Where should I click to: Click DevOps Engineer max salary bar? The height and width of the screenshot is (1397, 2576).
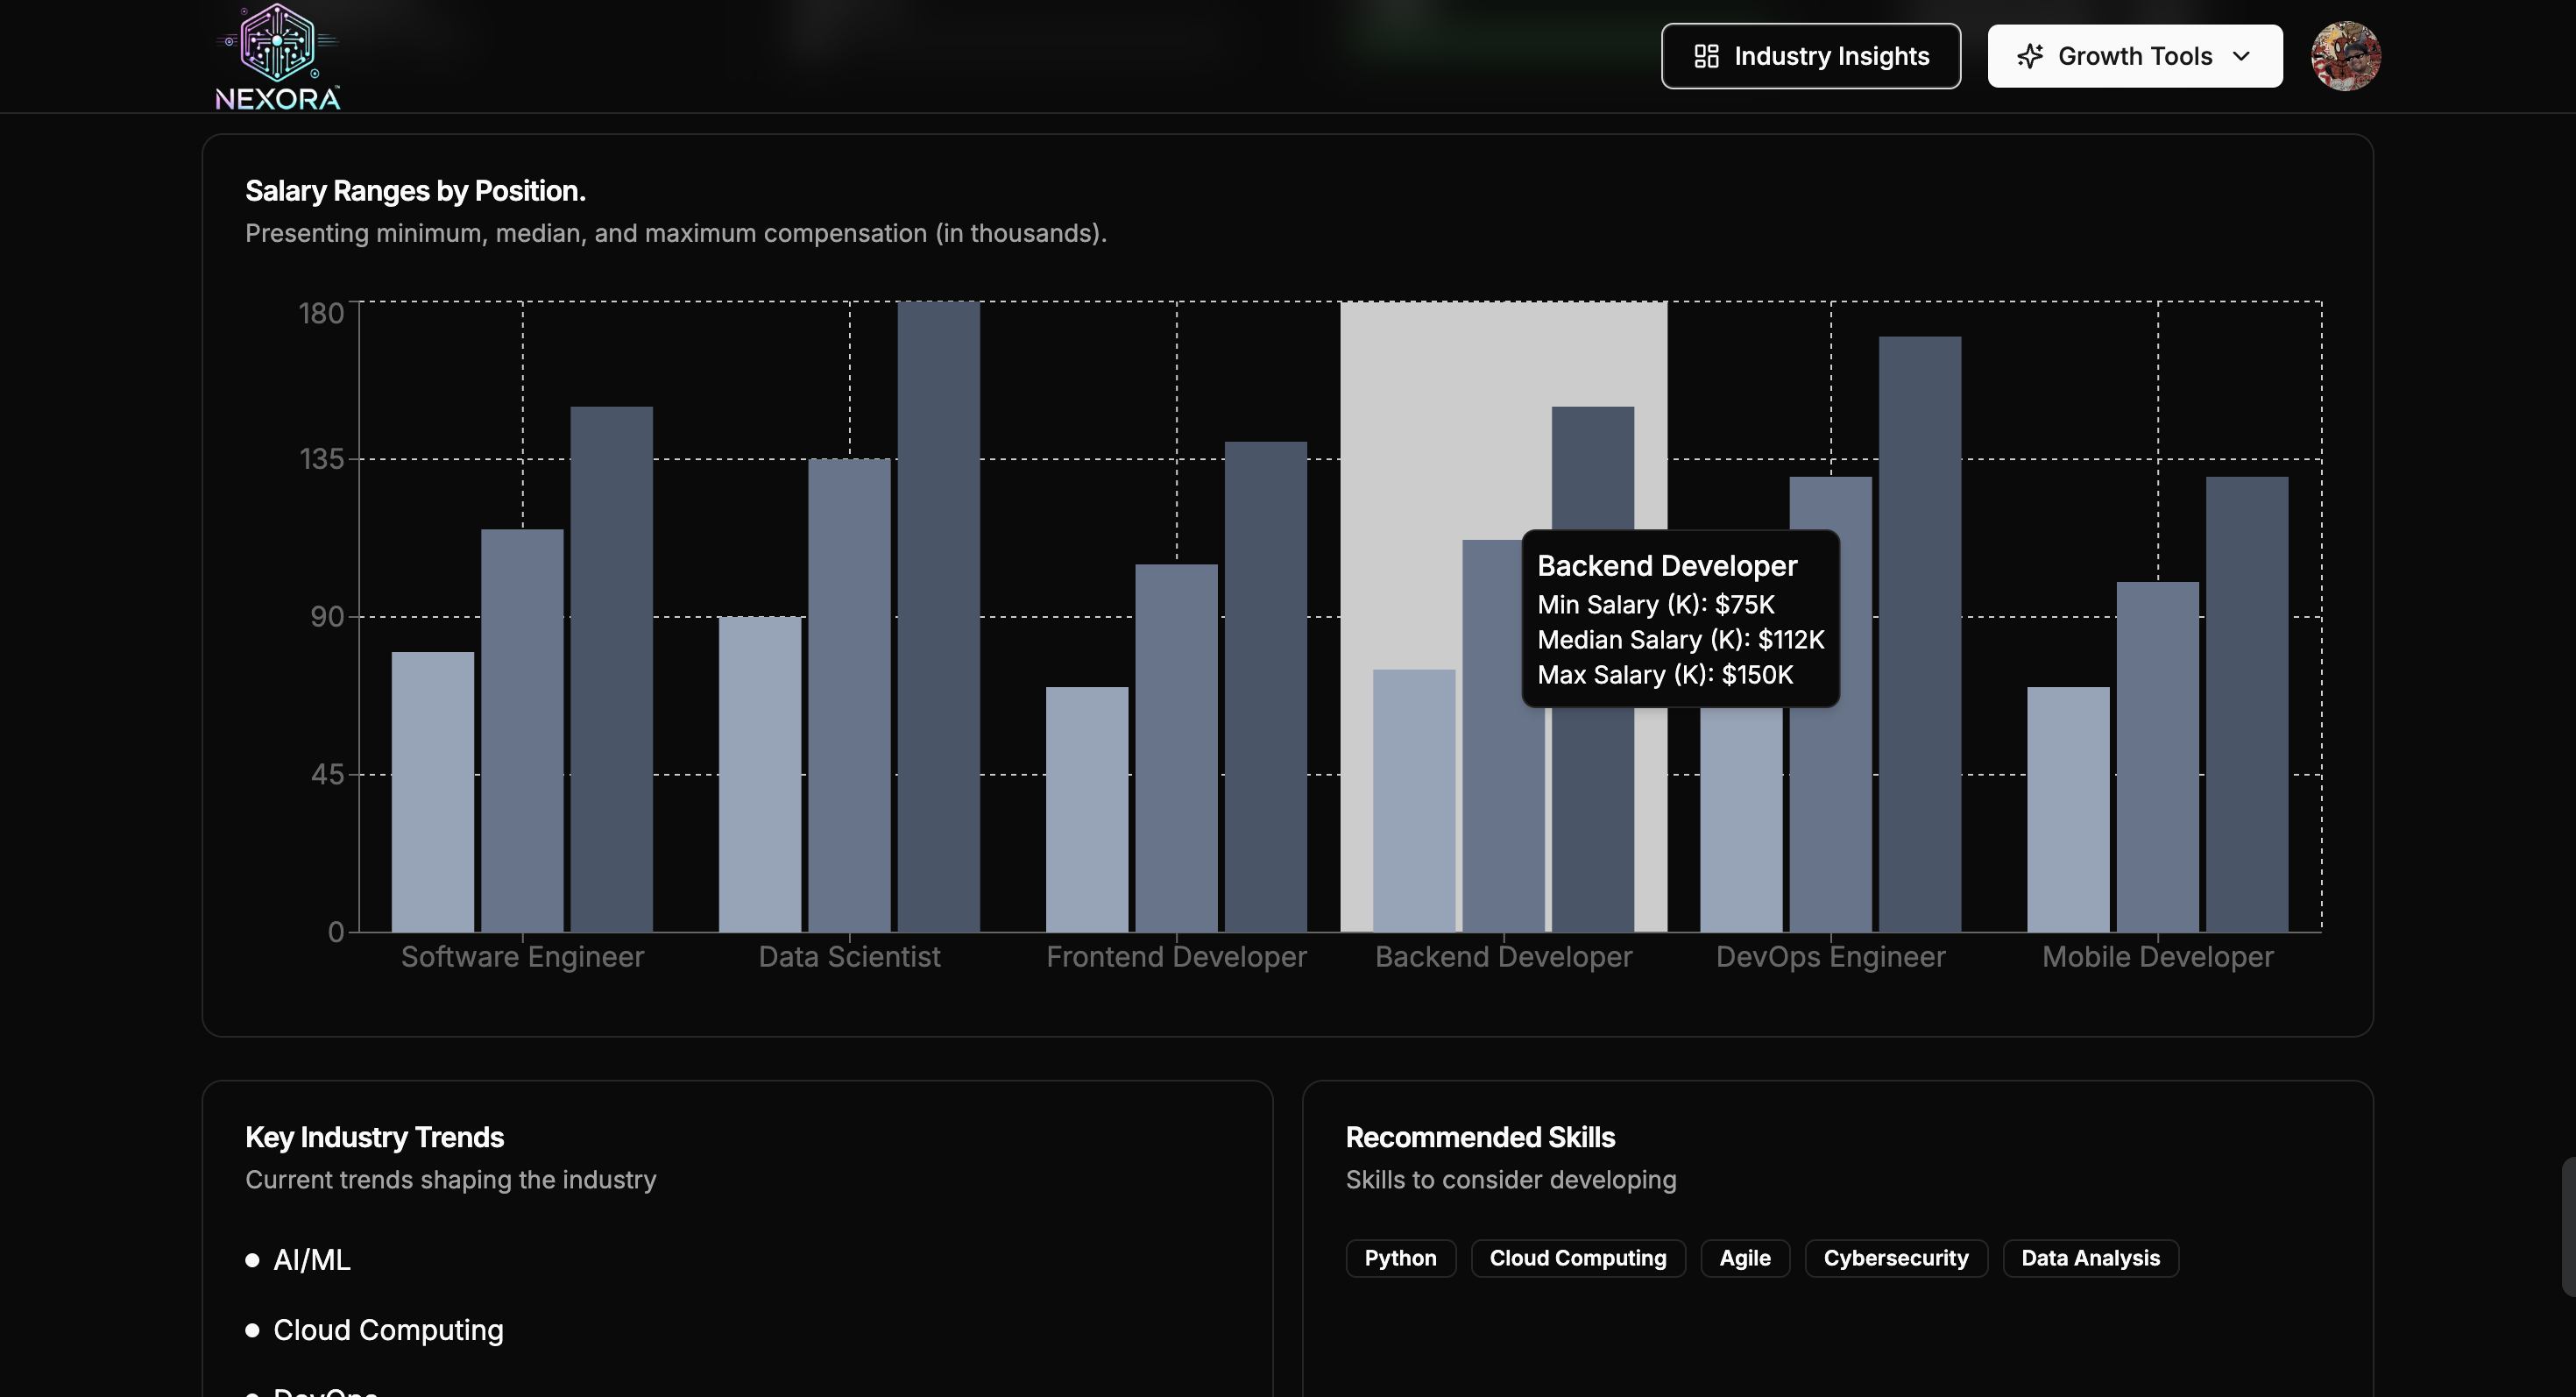[x=1919, y=634]
